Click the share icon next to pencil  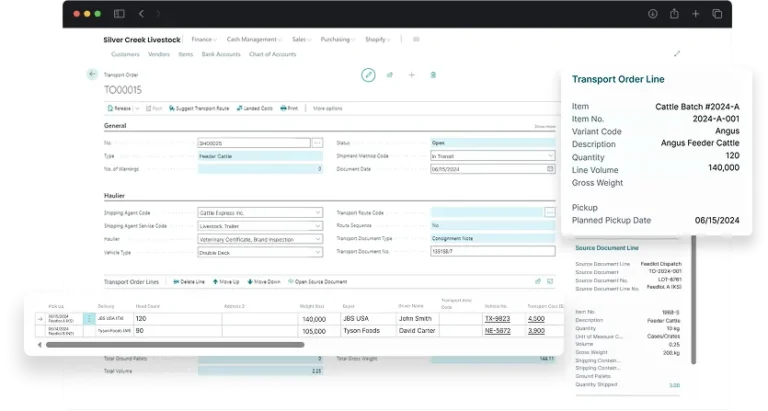[390, 75]
